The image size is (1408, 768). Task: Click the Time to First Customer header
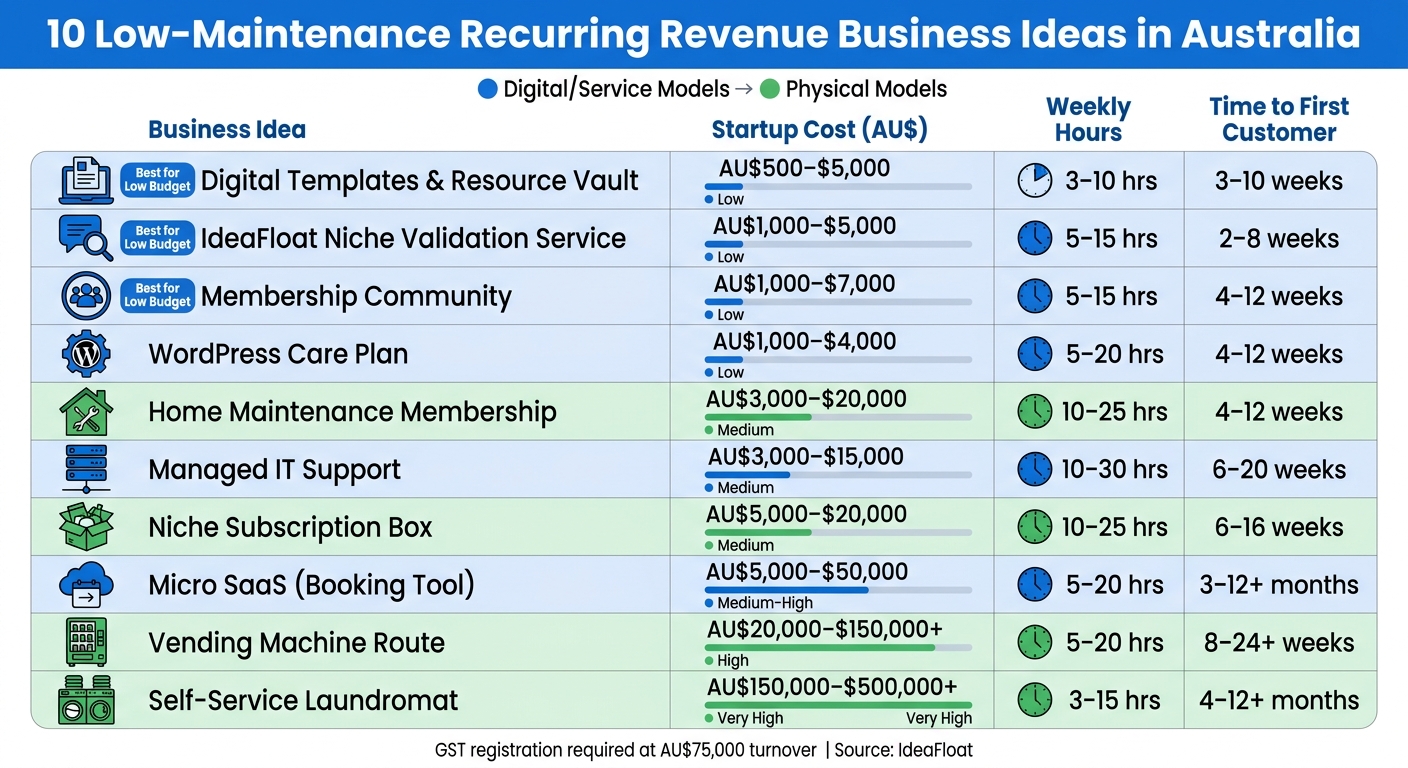(1279, 120)
